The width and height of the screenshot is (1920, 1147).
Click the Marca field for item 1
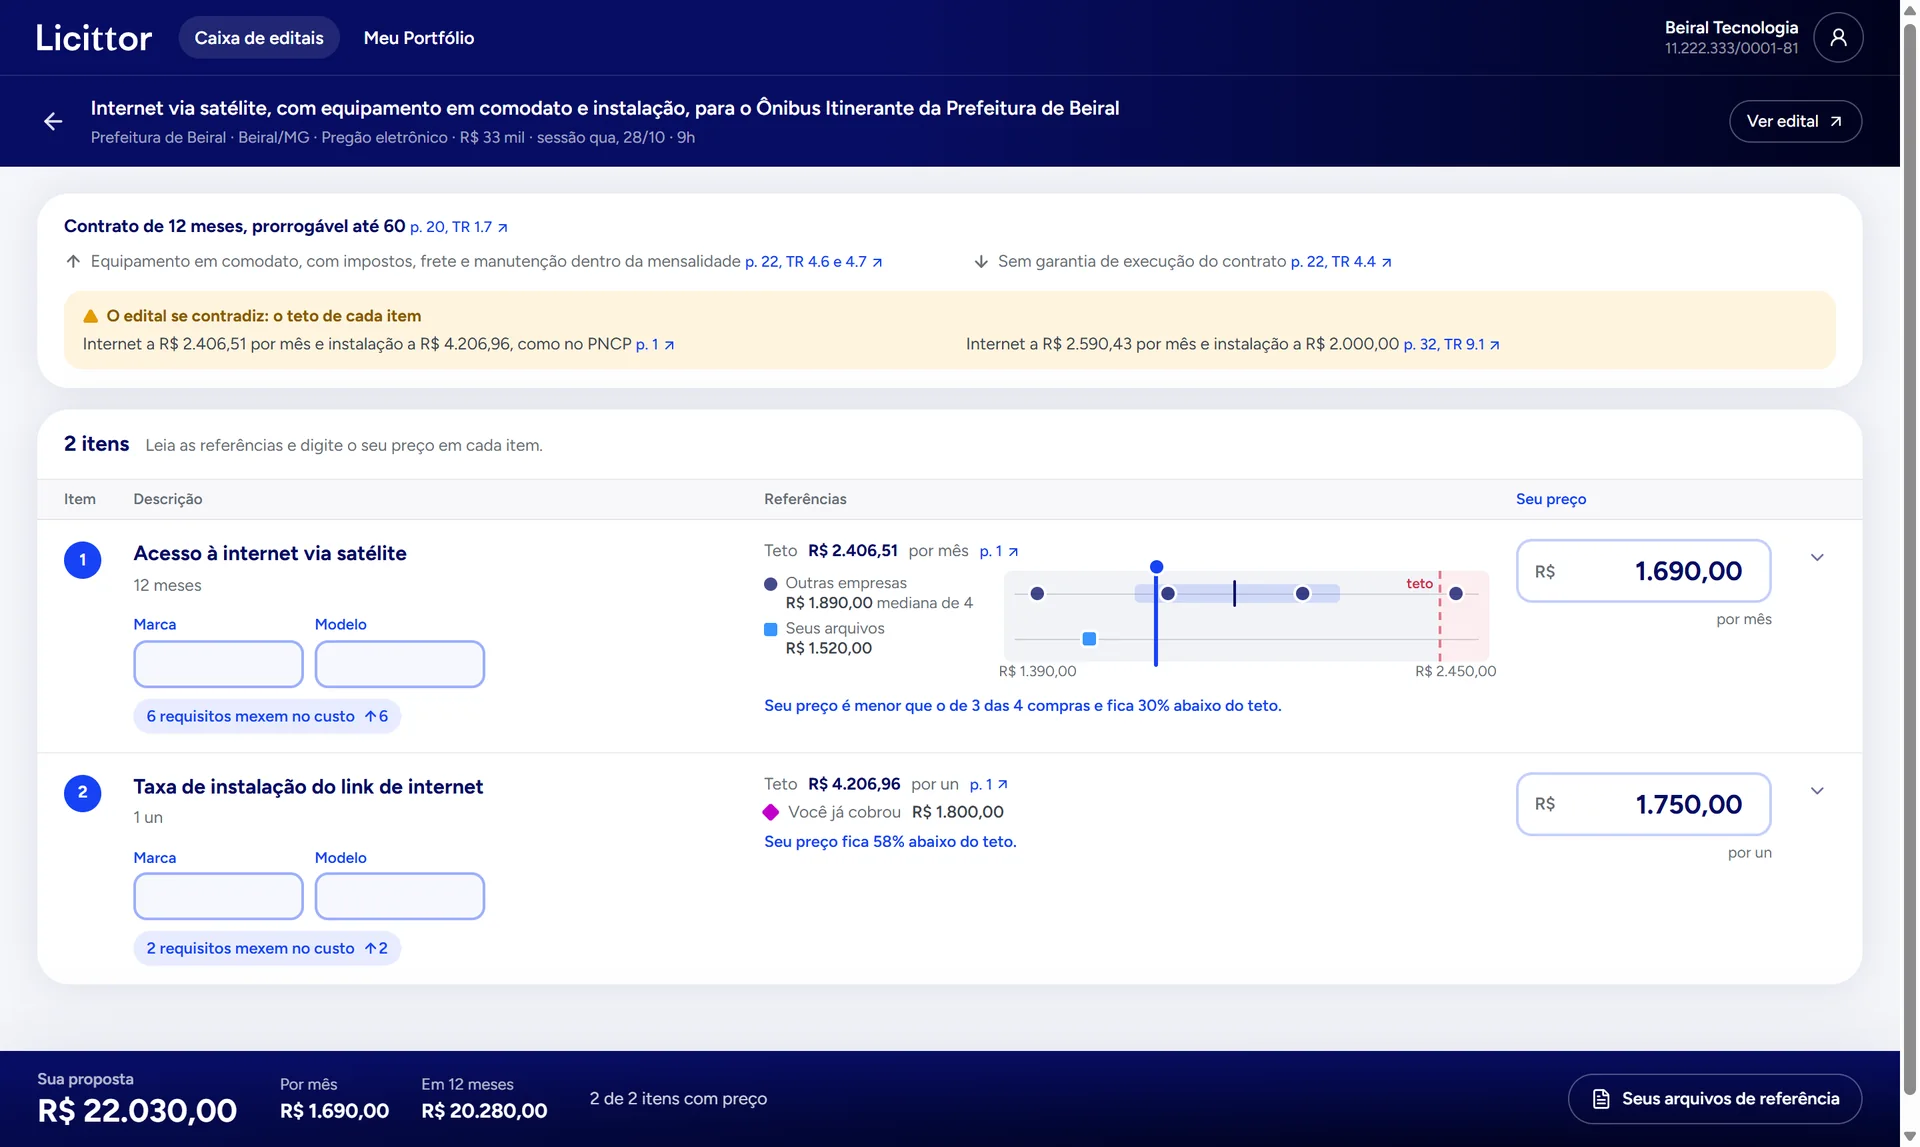click(218, 664)
